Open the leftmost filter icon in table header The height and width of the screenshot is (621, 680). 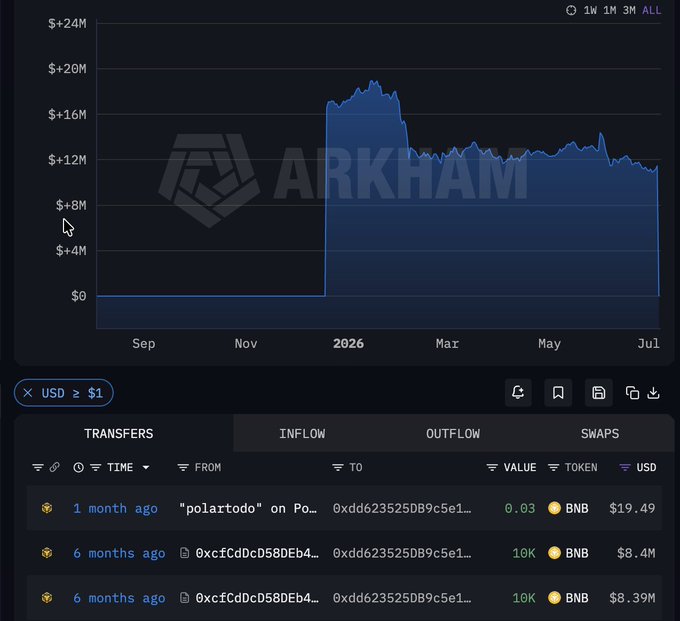point(38,467)
